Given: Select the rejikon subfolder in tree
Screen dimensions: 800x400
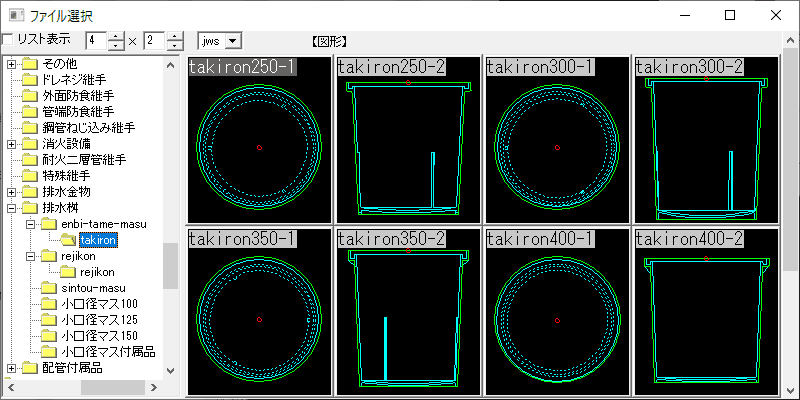Looking at the screenshot, I should coord(97,272).
